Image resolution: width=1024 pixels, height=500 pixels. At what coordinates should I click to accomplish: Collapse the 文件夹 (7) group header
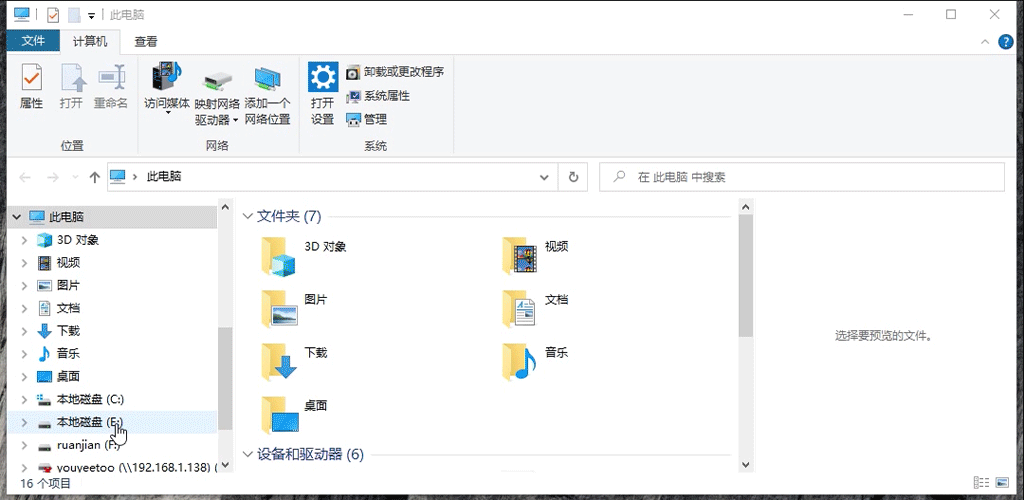(249, 216)
